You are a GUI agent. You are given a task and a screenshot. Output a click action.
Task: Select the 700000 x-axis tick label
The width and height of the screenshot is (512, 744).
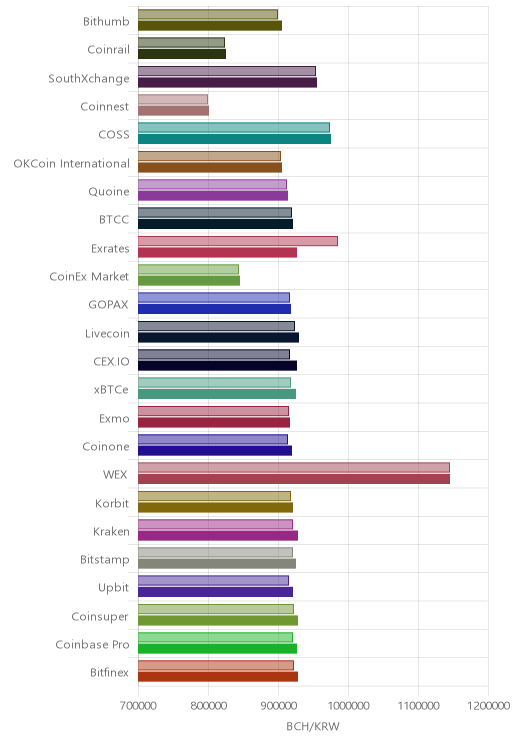138,706
